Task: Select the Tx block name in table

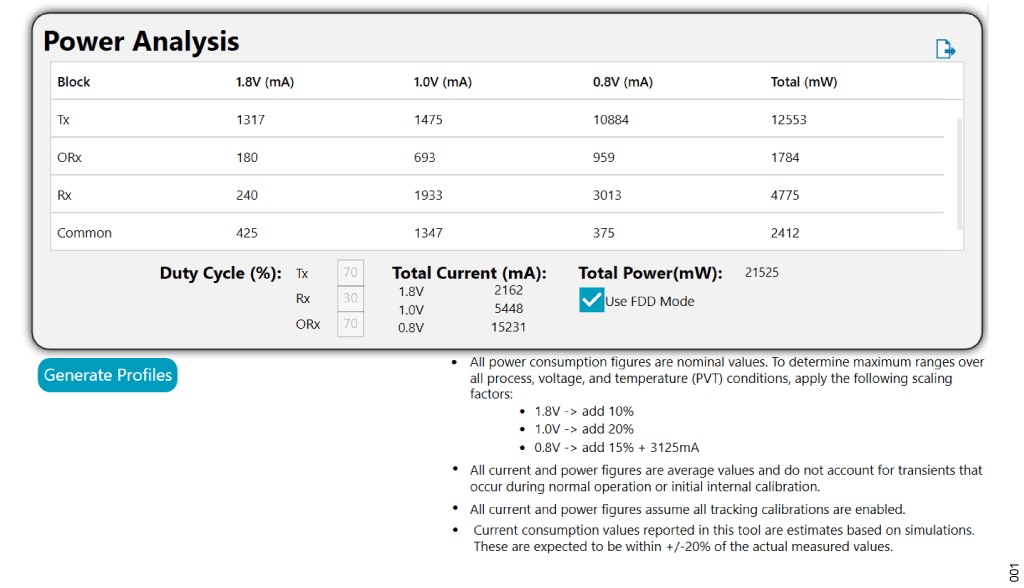Action: point(64,120)
